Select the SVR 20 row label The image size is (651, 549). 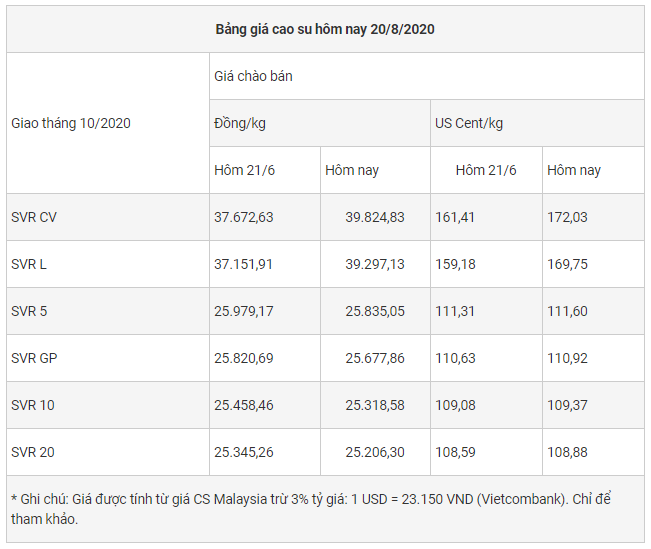(33, 452)
